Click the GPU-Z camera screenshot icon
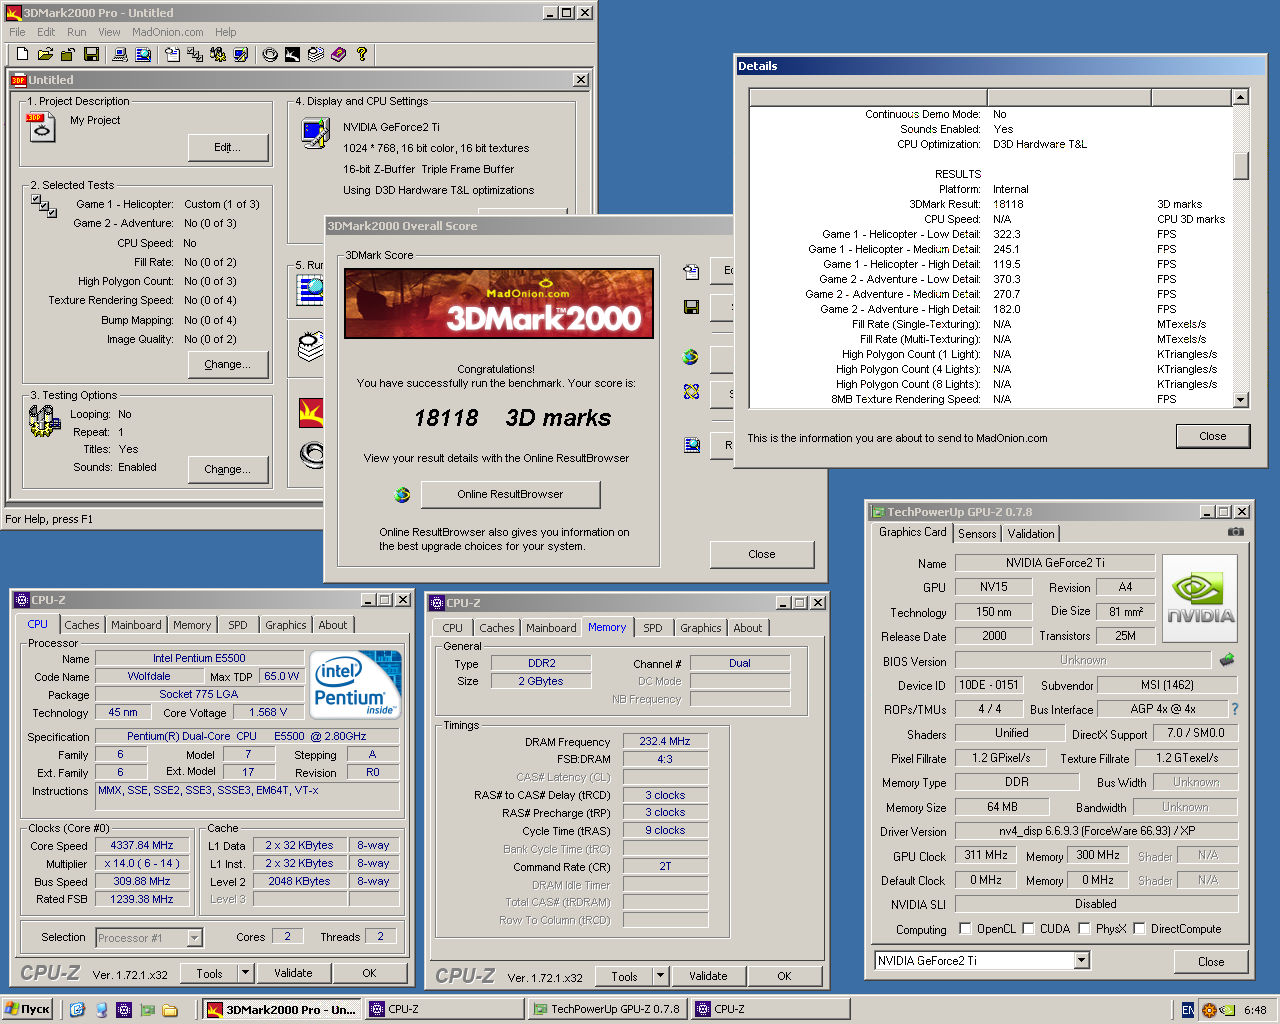 coord(1236,532)
